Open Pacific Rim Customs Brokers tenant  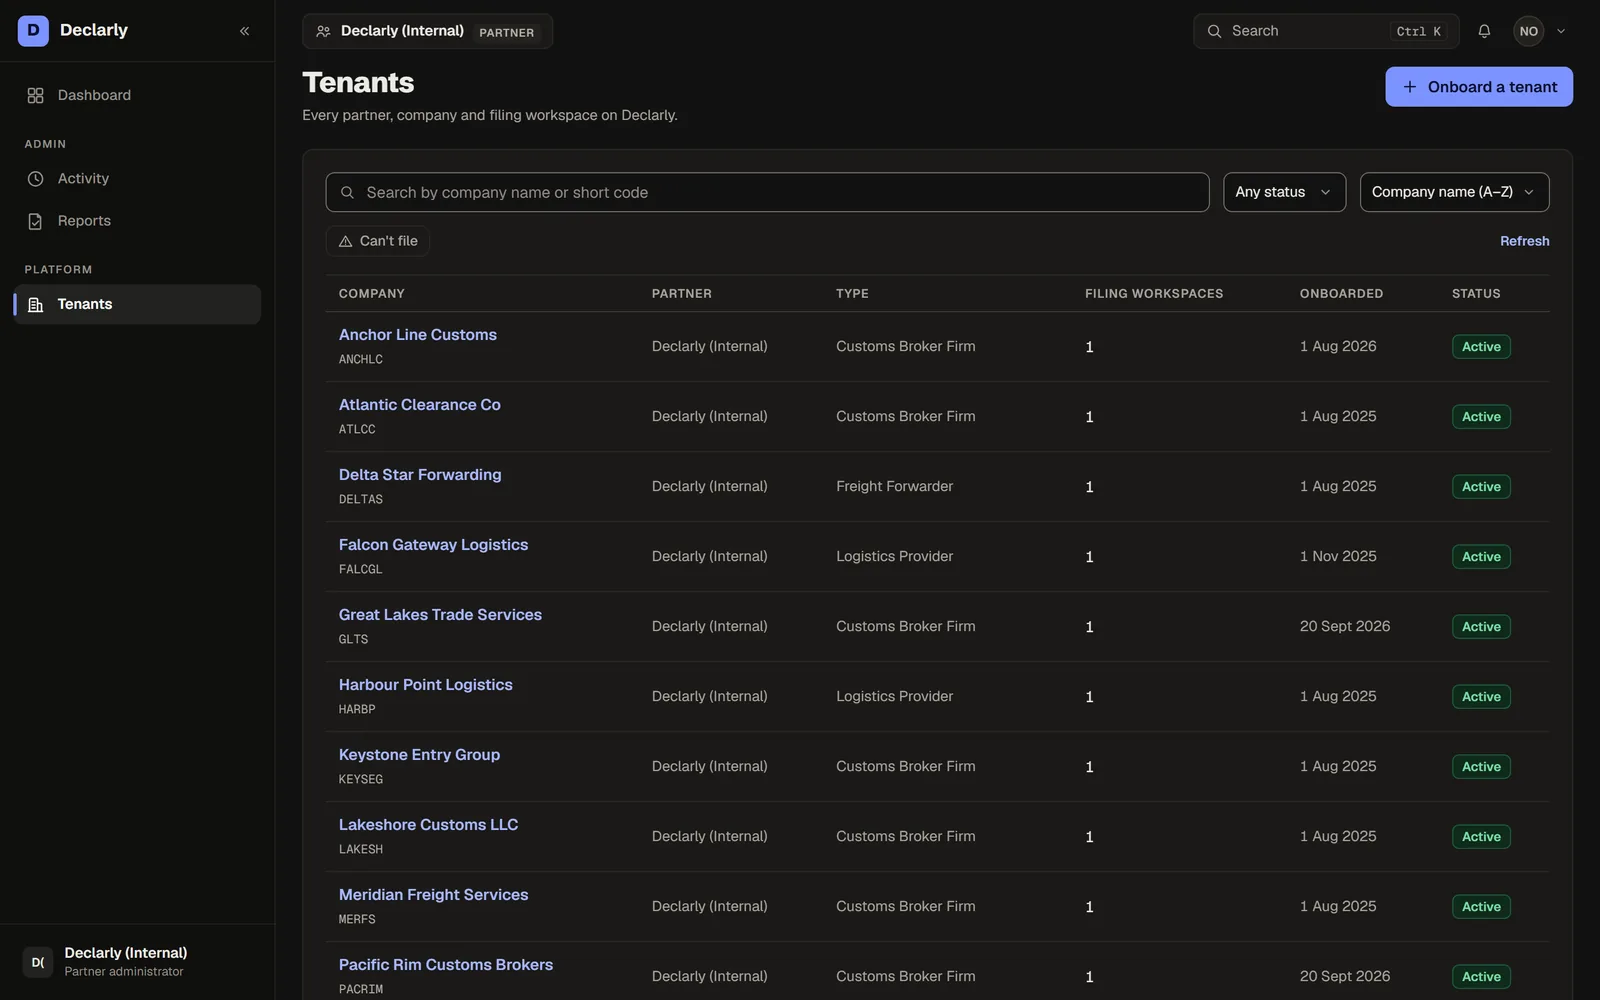click(445, 965)
